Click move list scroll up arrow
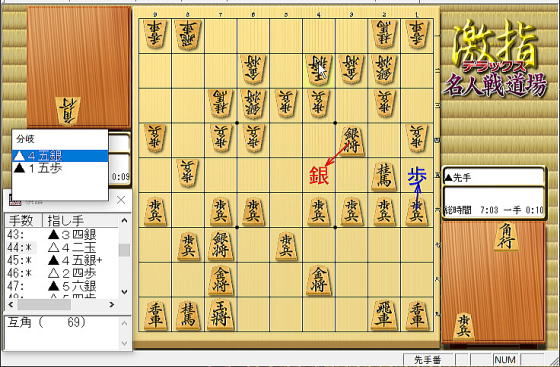This screenshot has width=560, height=367. 124,221
